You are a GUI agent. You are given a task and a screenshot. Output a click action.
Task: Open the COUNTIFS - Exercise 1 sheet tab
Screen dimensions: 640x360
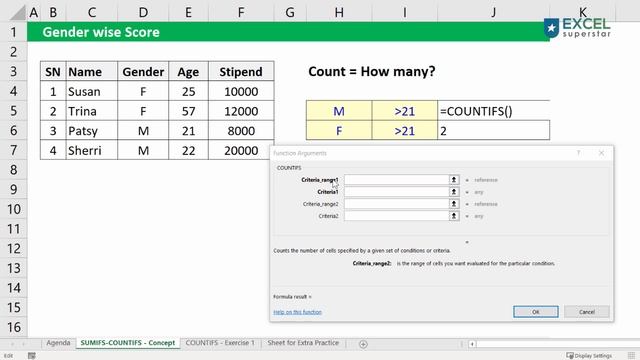coord(220,343)
